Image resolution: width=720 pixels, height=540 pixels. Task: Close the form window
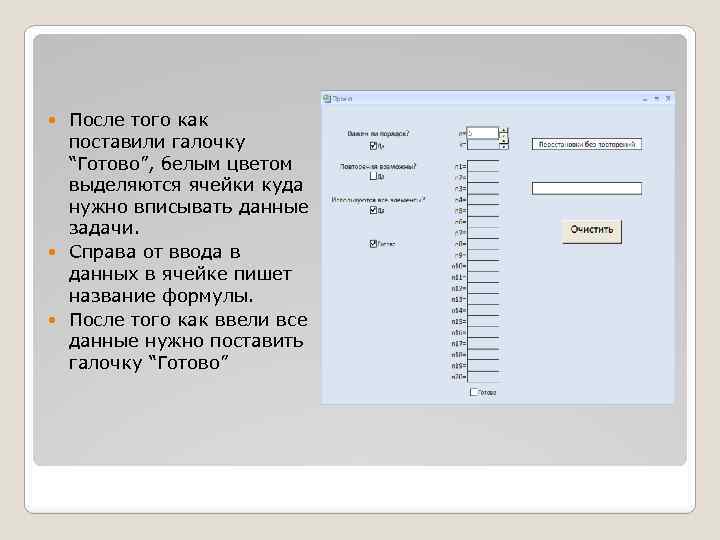668,99
